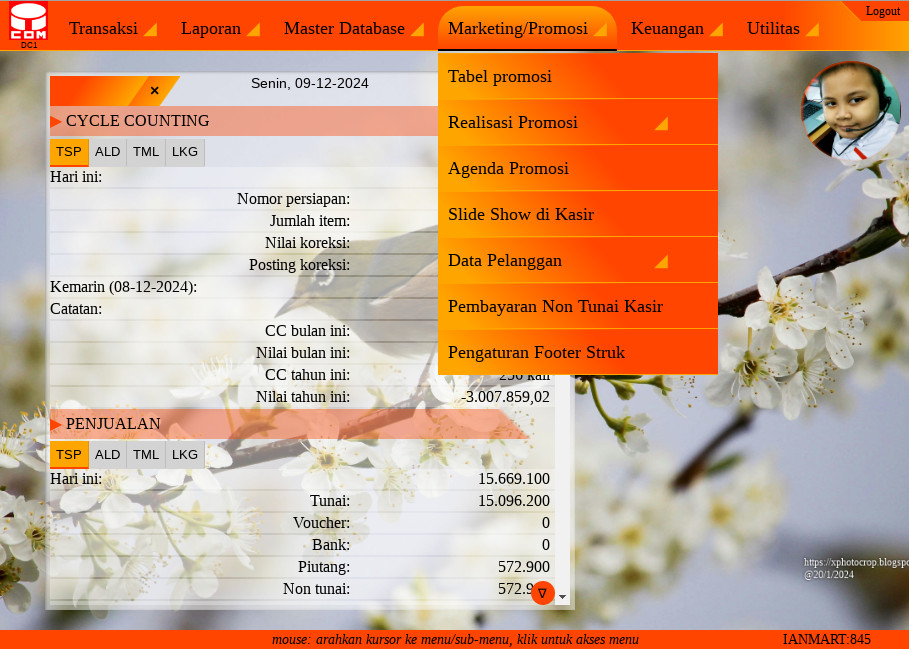This screenshot has height=649, width=909.
Task: Click the COM logo icon at top left
Action: coord(28,24)
